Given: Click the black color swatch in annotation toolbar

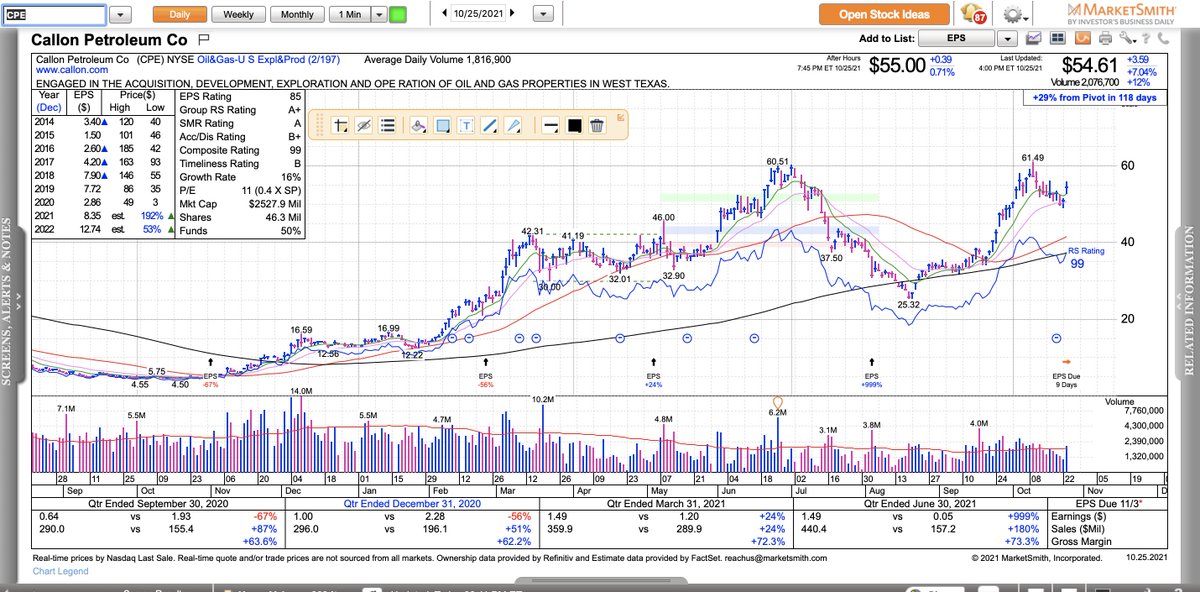Looking at the screenshot, I should [575, 126].
